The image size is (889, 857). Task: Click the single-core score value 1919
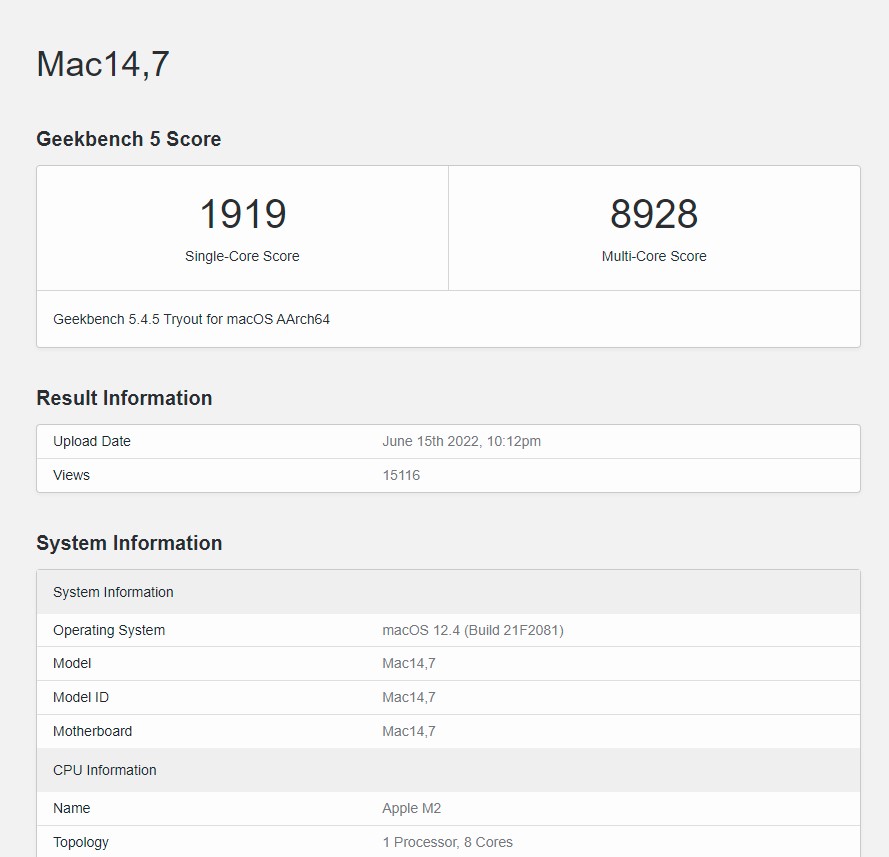pyautogui.click(x=243, y=214)
